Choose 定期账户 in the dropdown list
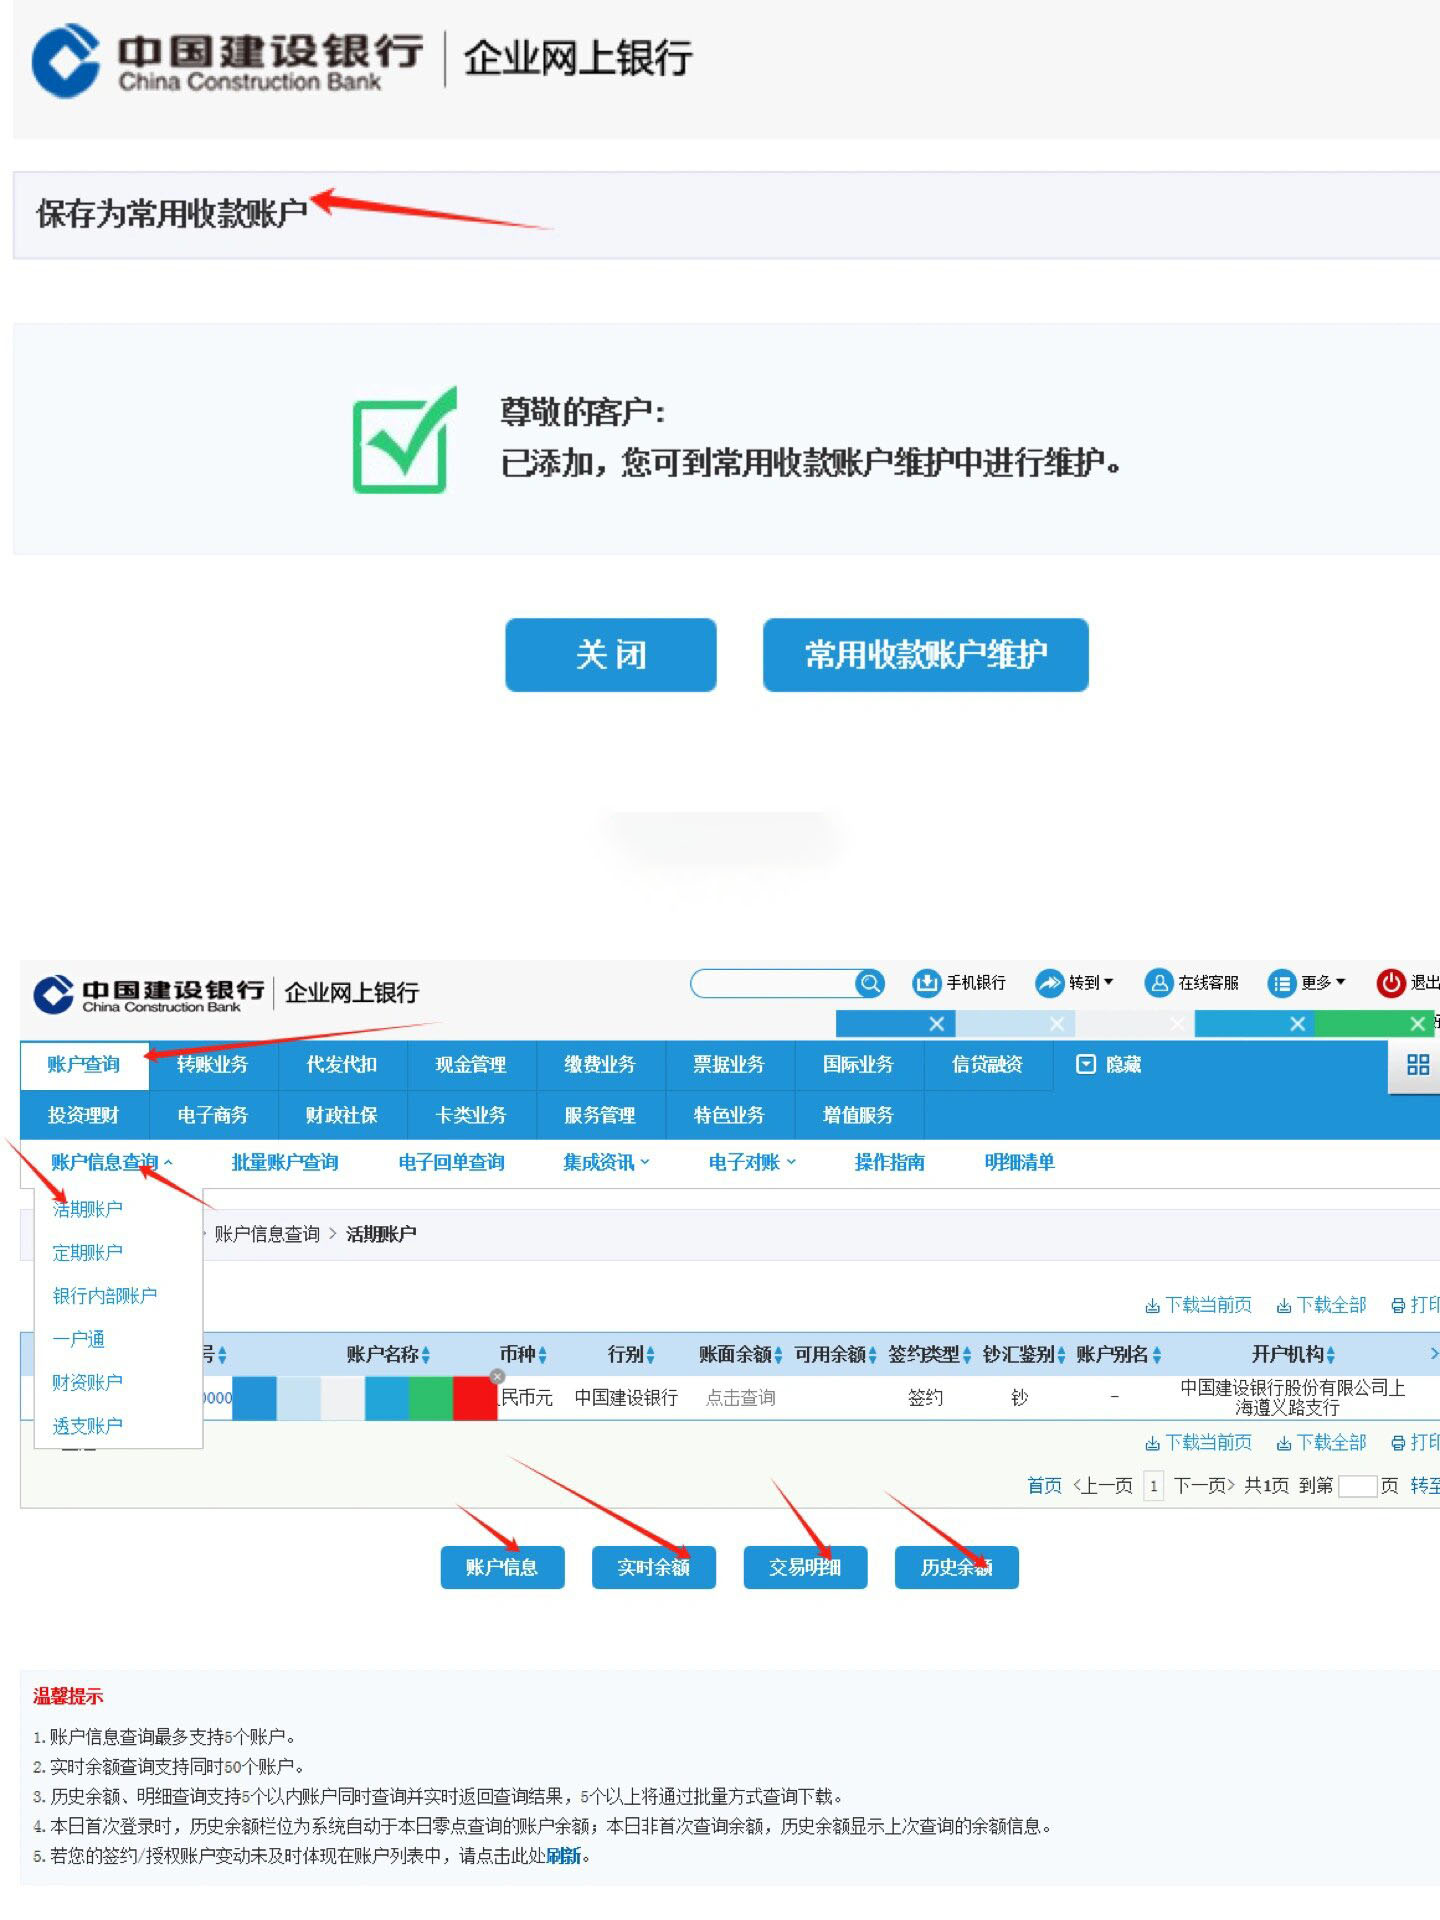This screenshot has height=1920, width=1440. click(88, 1253)
